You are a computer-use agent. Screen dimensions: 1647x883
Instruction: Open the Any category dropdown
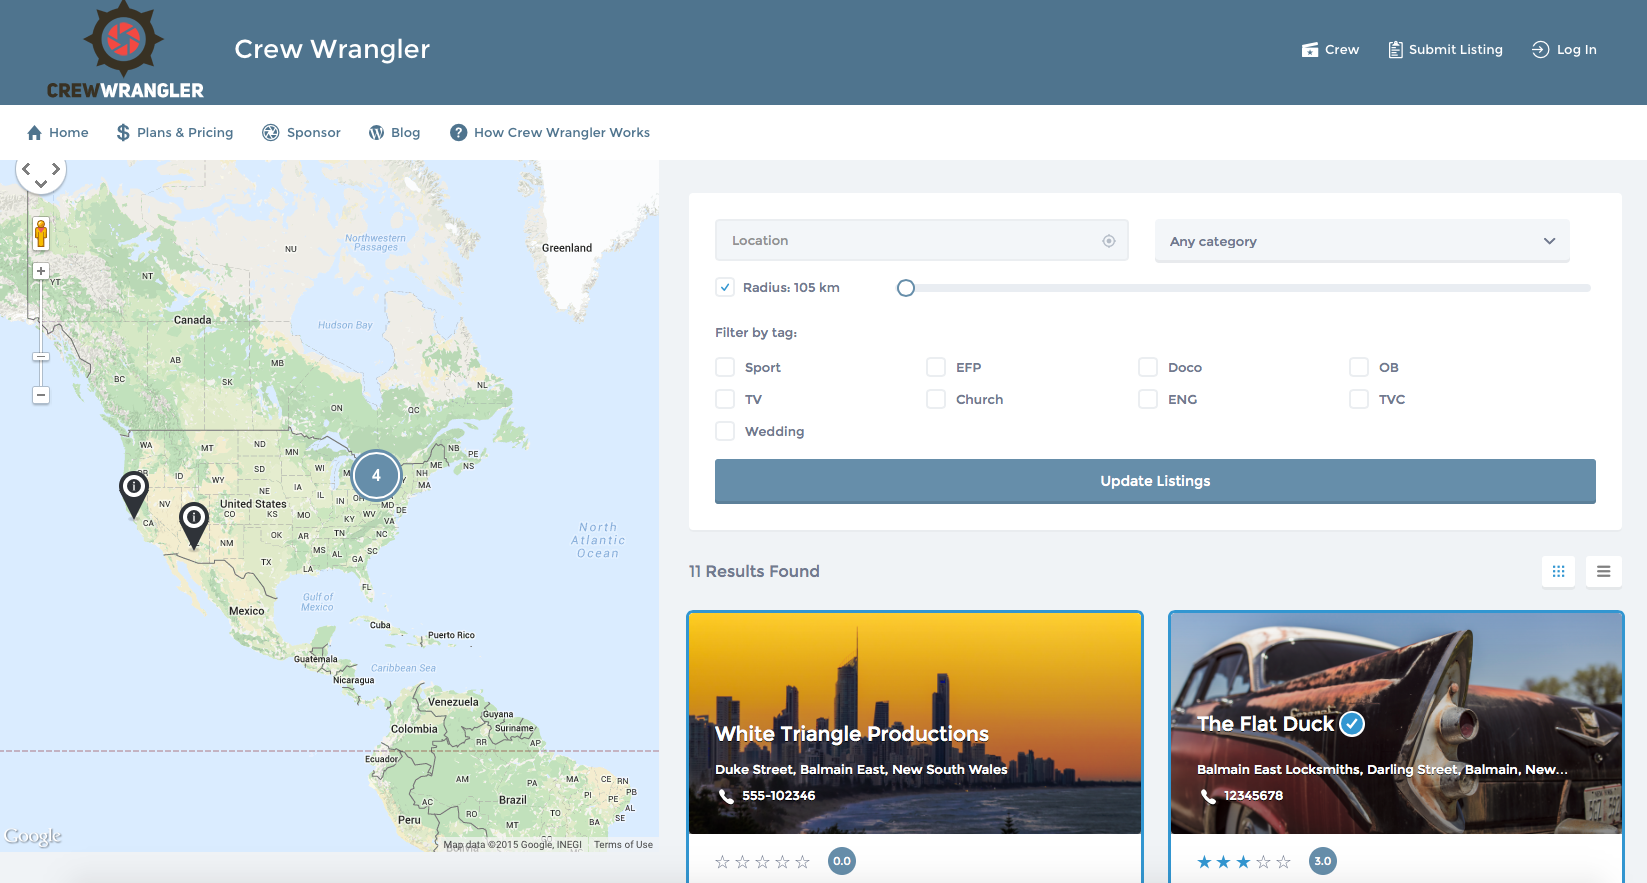tap(1361, 241)
